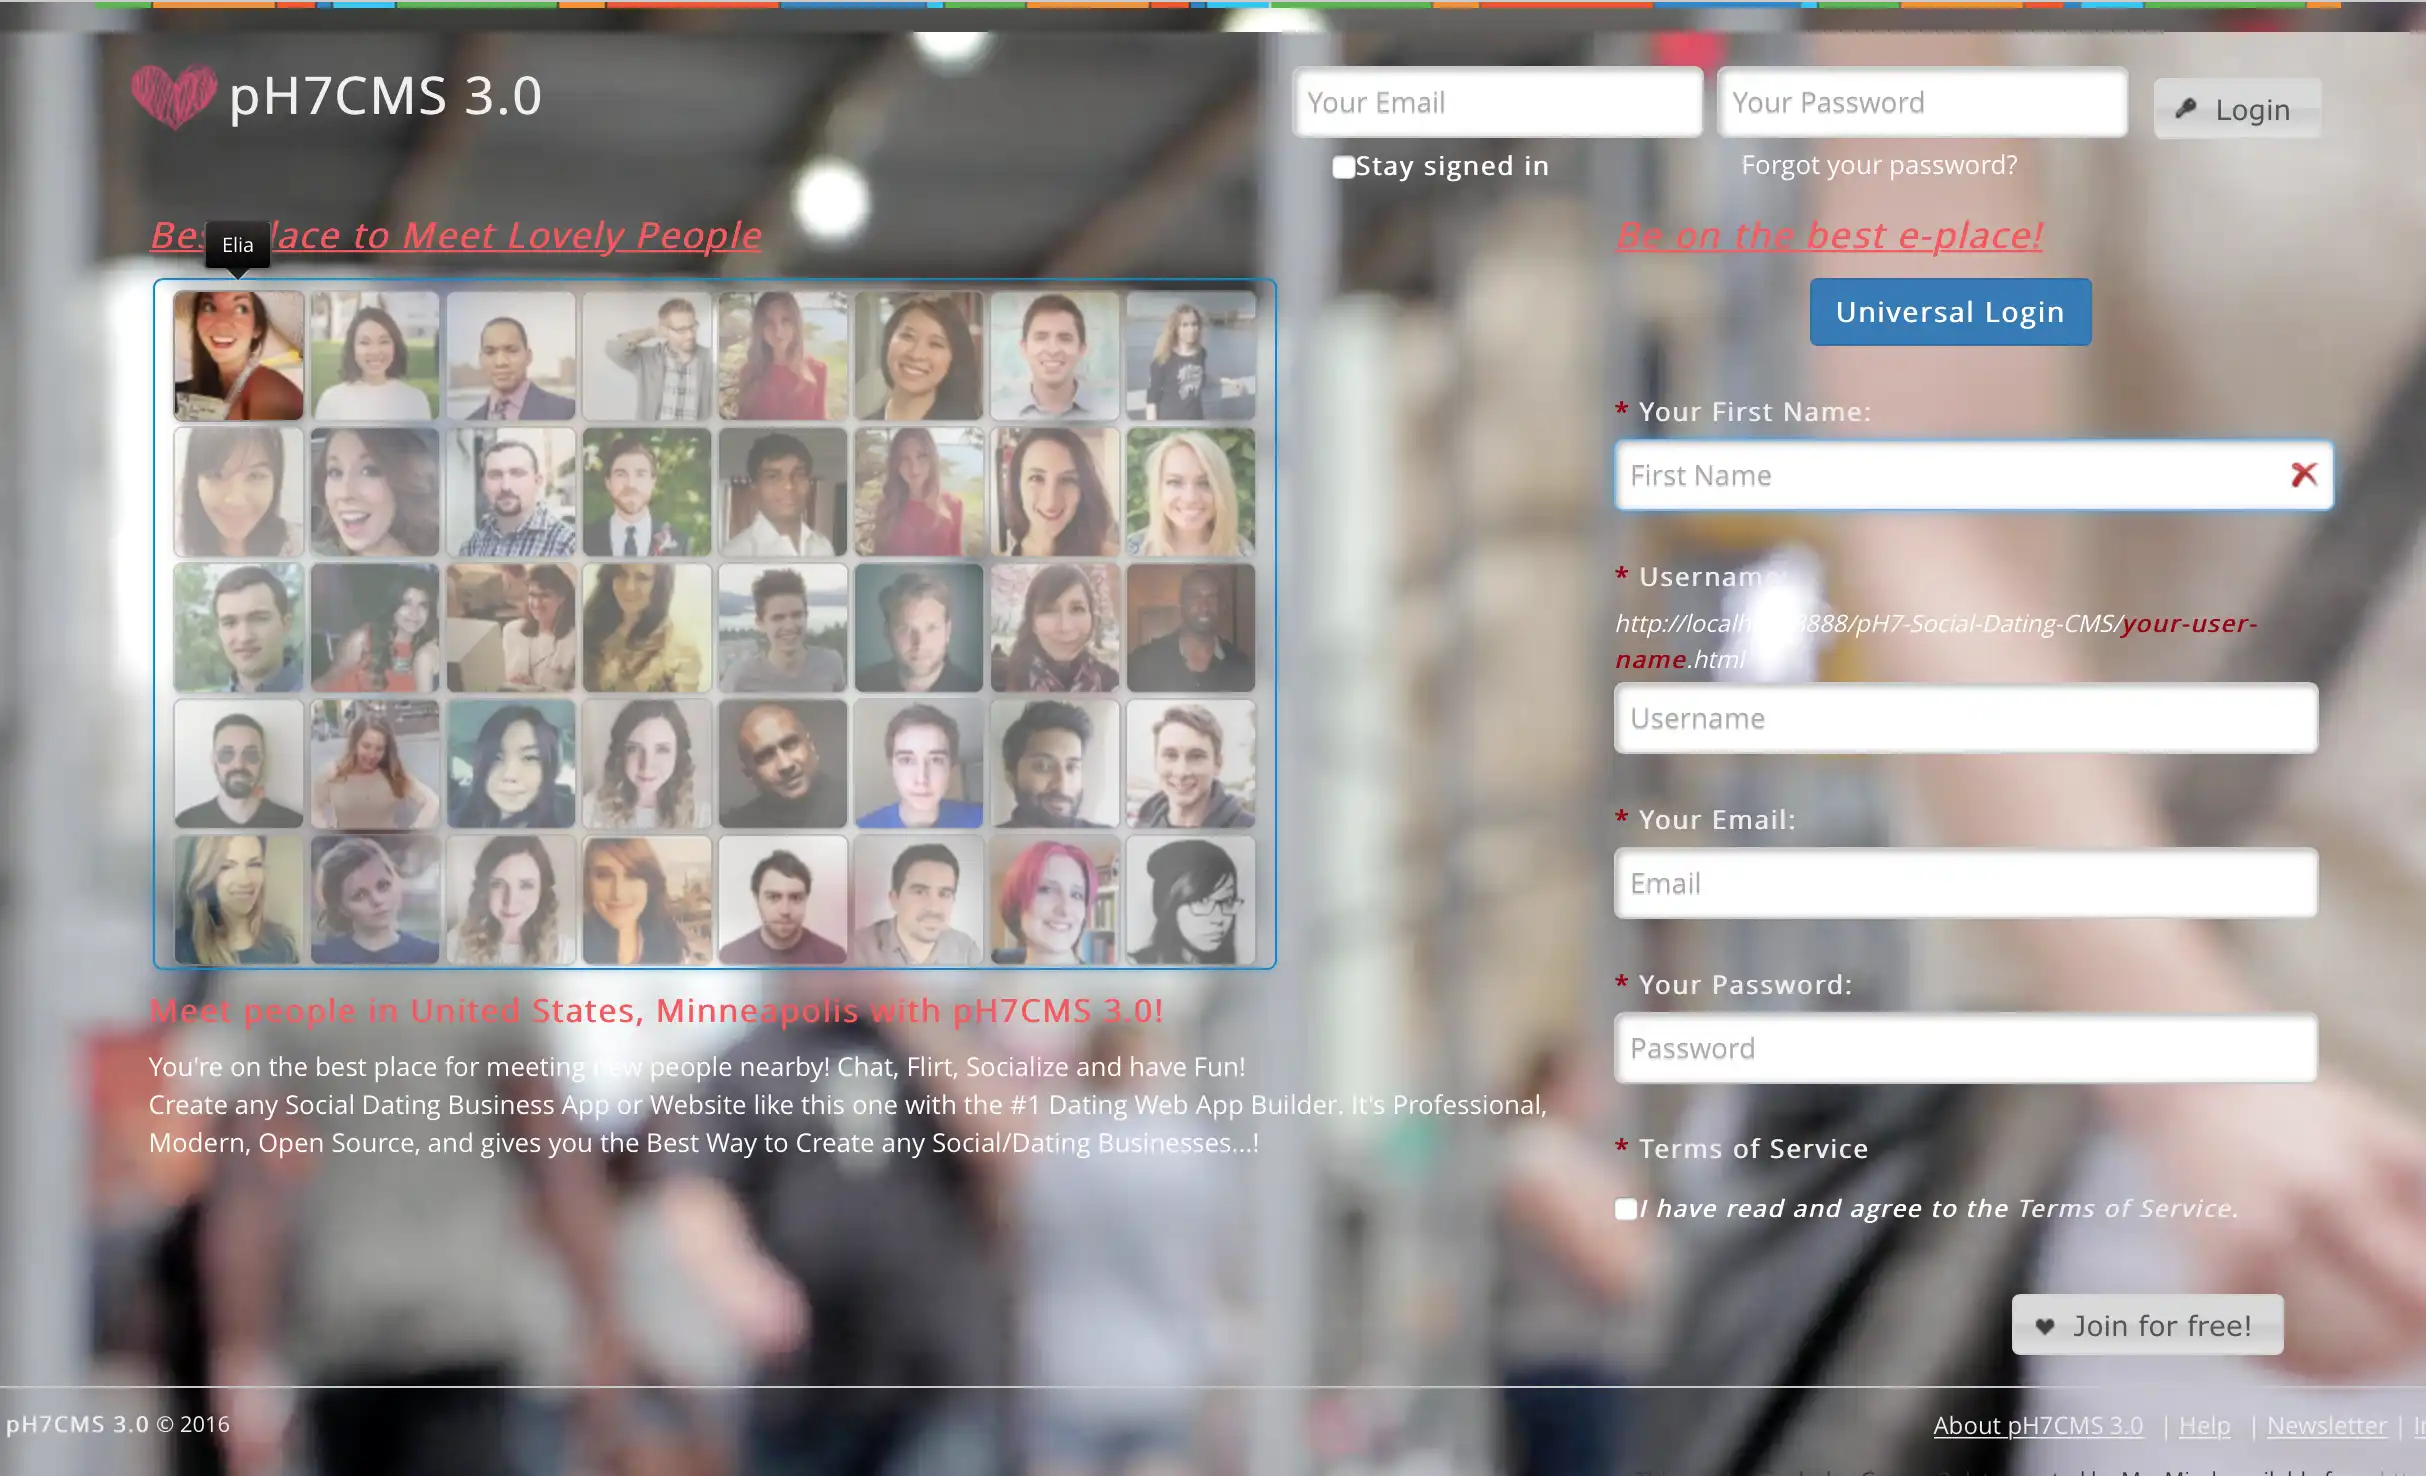Click the Be on the best e-place link
Screen dimensions: 2426x1476
(x=1825, y=232)
